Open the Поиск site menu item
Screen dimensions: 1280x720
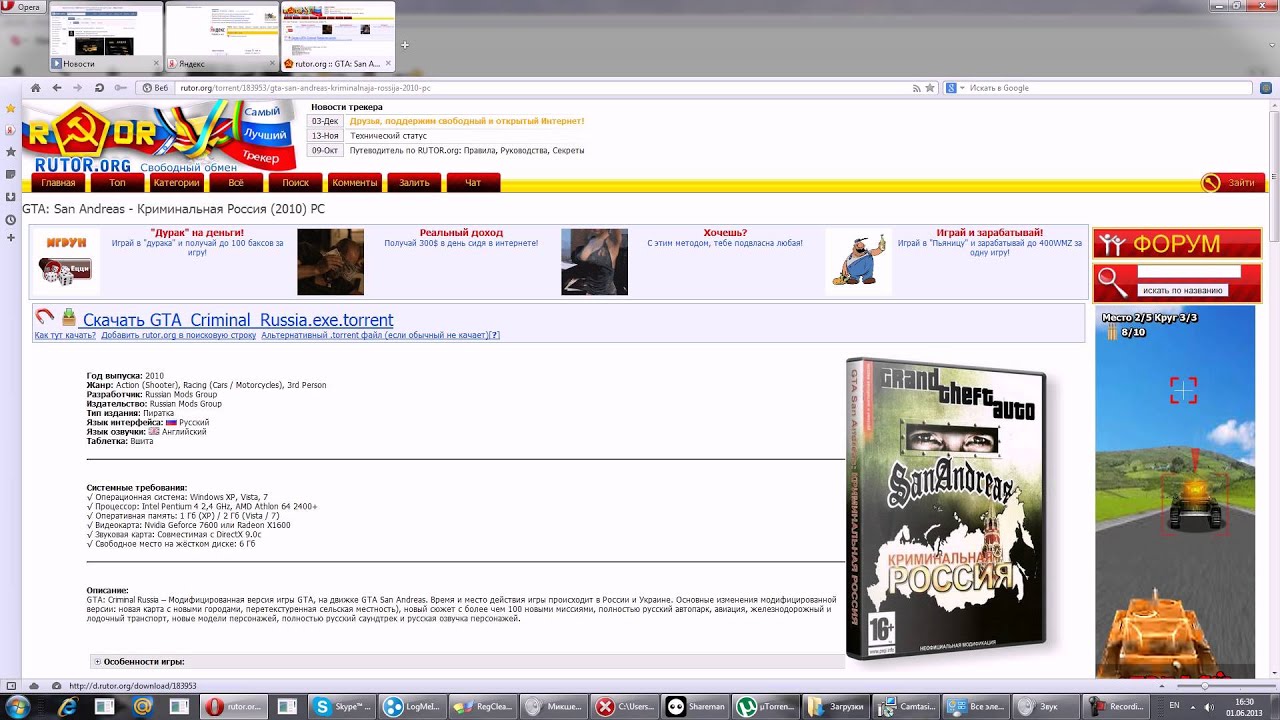295,183
